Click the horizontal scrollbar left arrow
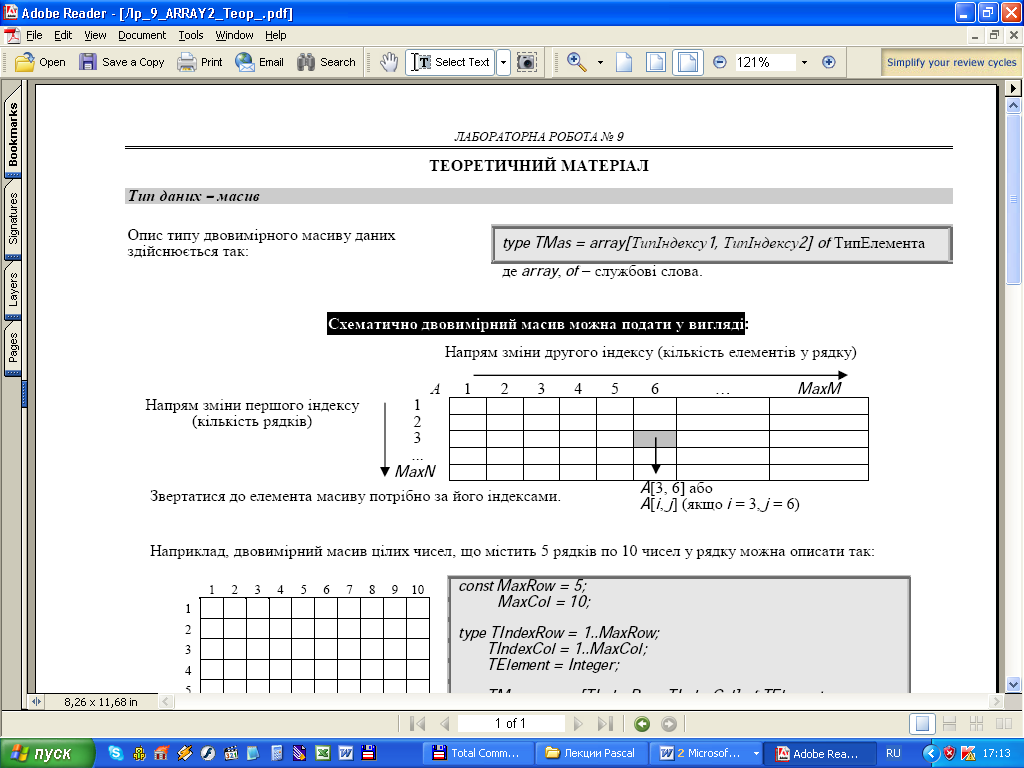The image size is (1024, 768). tap(166, 702)
